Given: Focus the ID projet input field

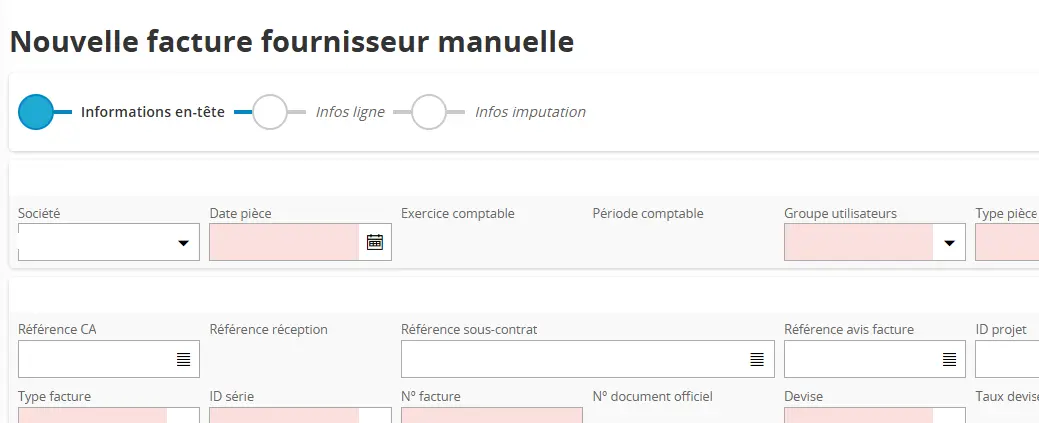Looking at the screenshot, I should pyautogui.click(x=1006, y=359).
